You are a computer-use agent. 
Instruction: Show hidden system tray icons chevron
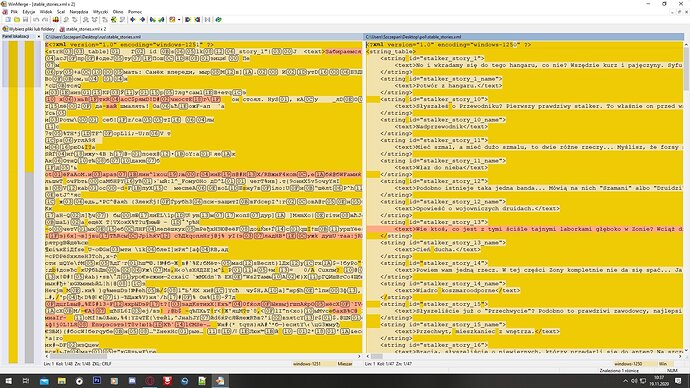pyautogui.click(x=625, y=381)
